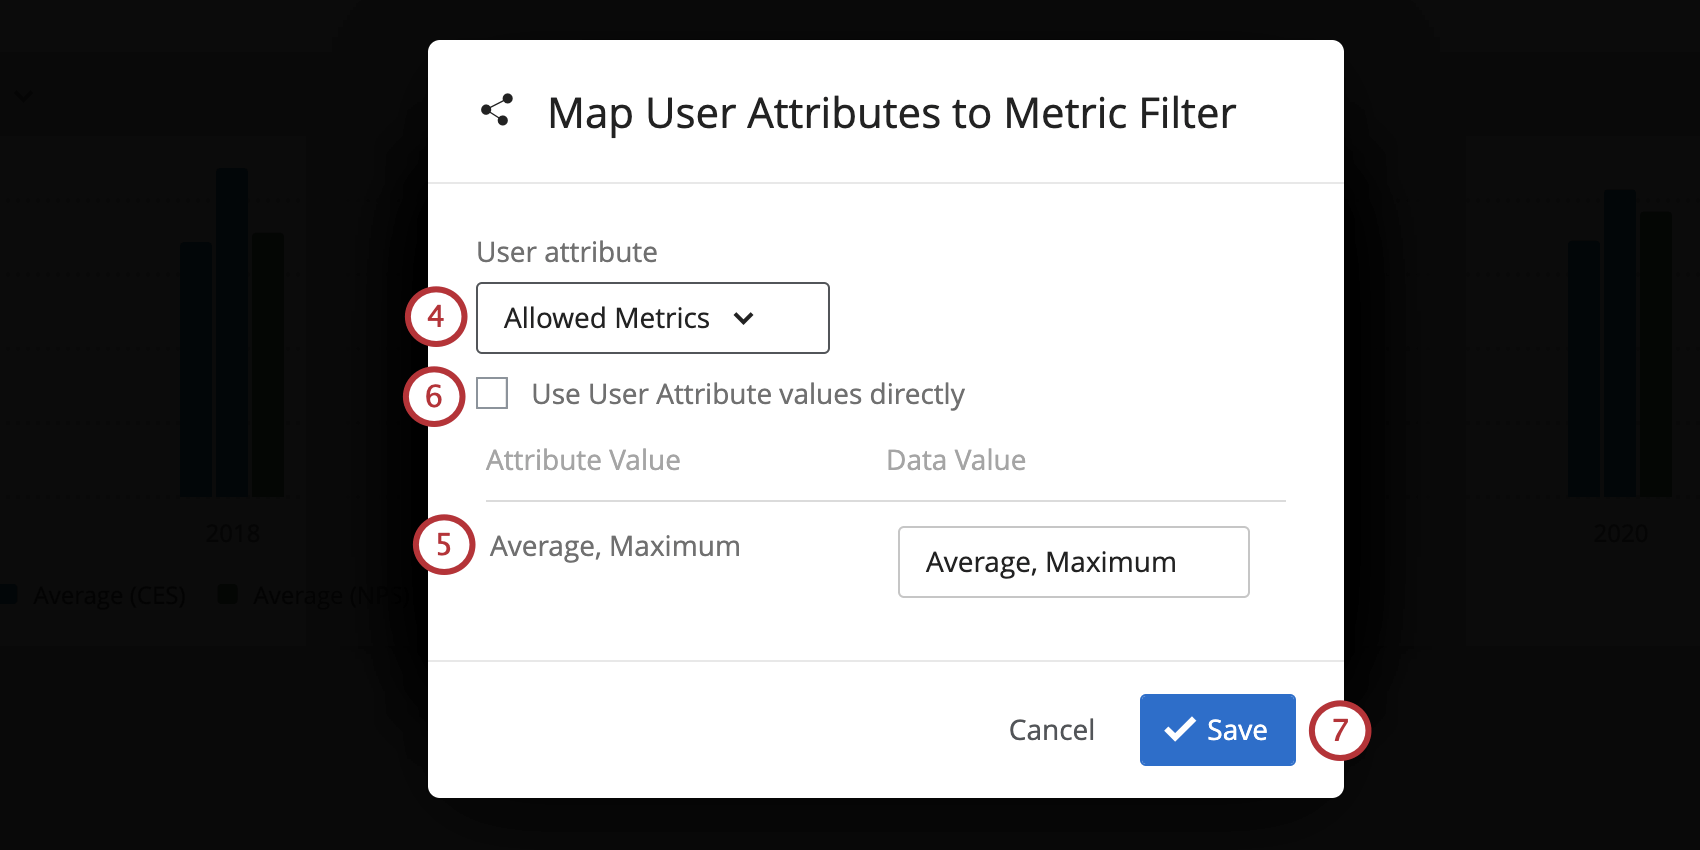This screenshot has height=850, width=1700.
Task: Select the Attribute Value column header
Action: pyautogui.click(x=583, y=460)
